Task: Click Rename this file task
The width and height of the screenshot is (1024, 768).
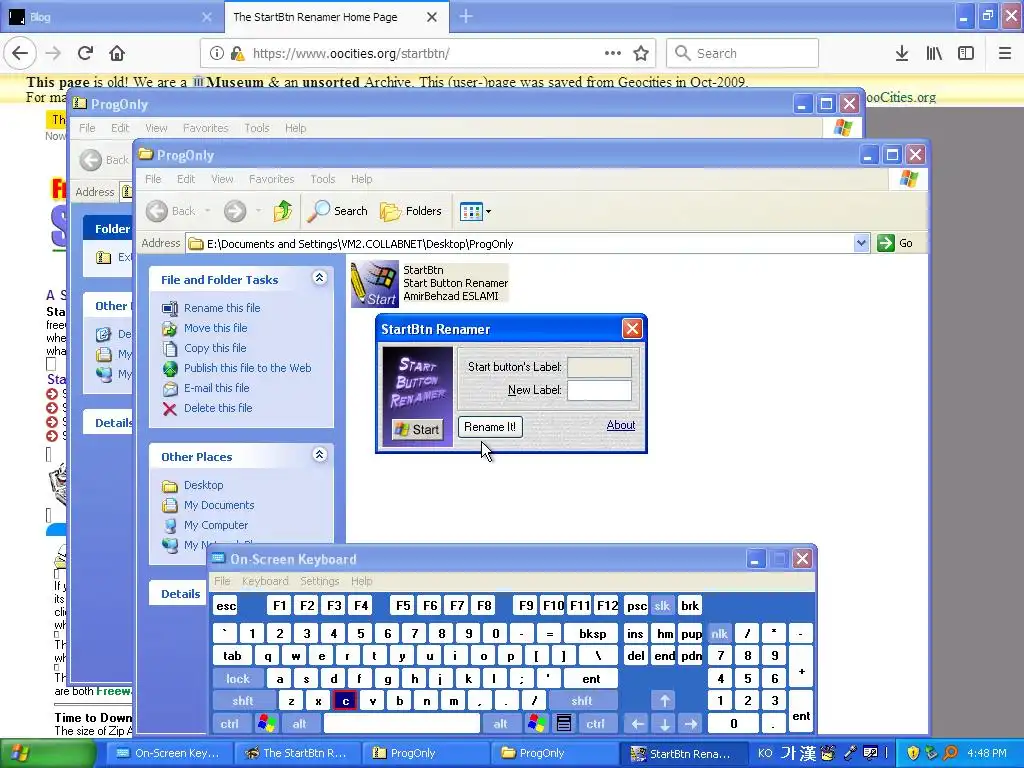Action: 222,308
